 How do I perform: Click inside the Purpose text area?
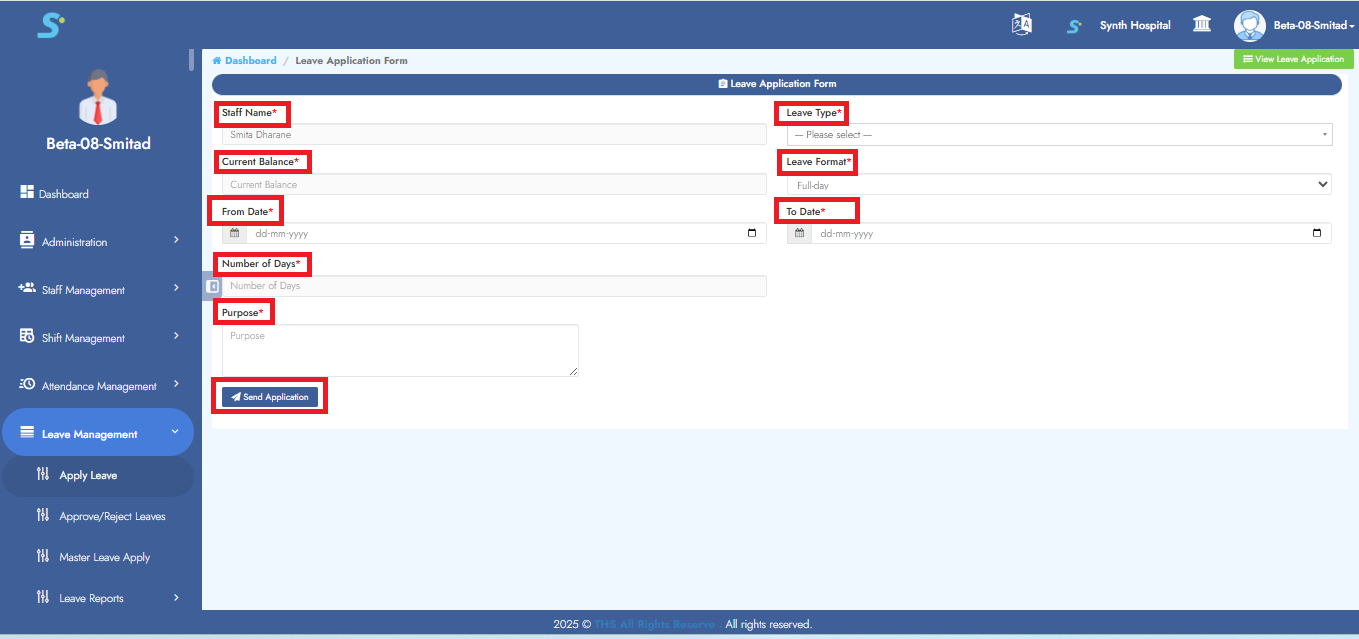pos(399,350)
